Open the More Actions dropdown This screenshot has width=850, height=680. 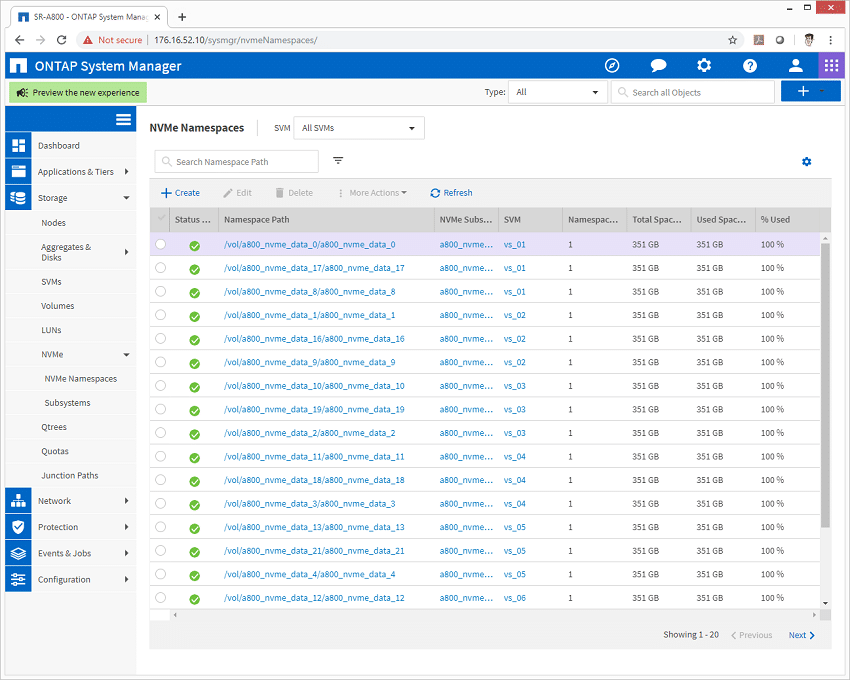coord(372,193)
